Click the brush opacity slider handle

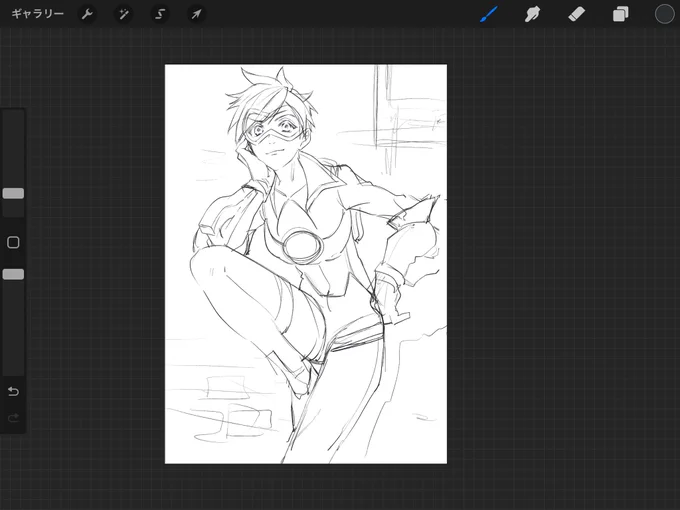coord(13,274)
